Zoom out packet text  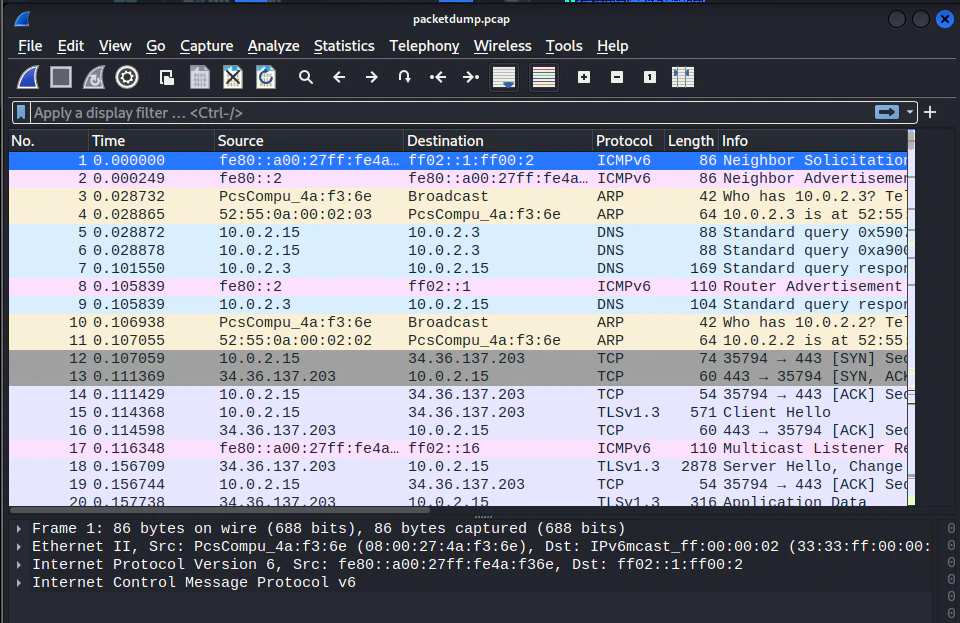tap(617, 77)
